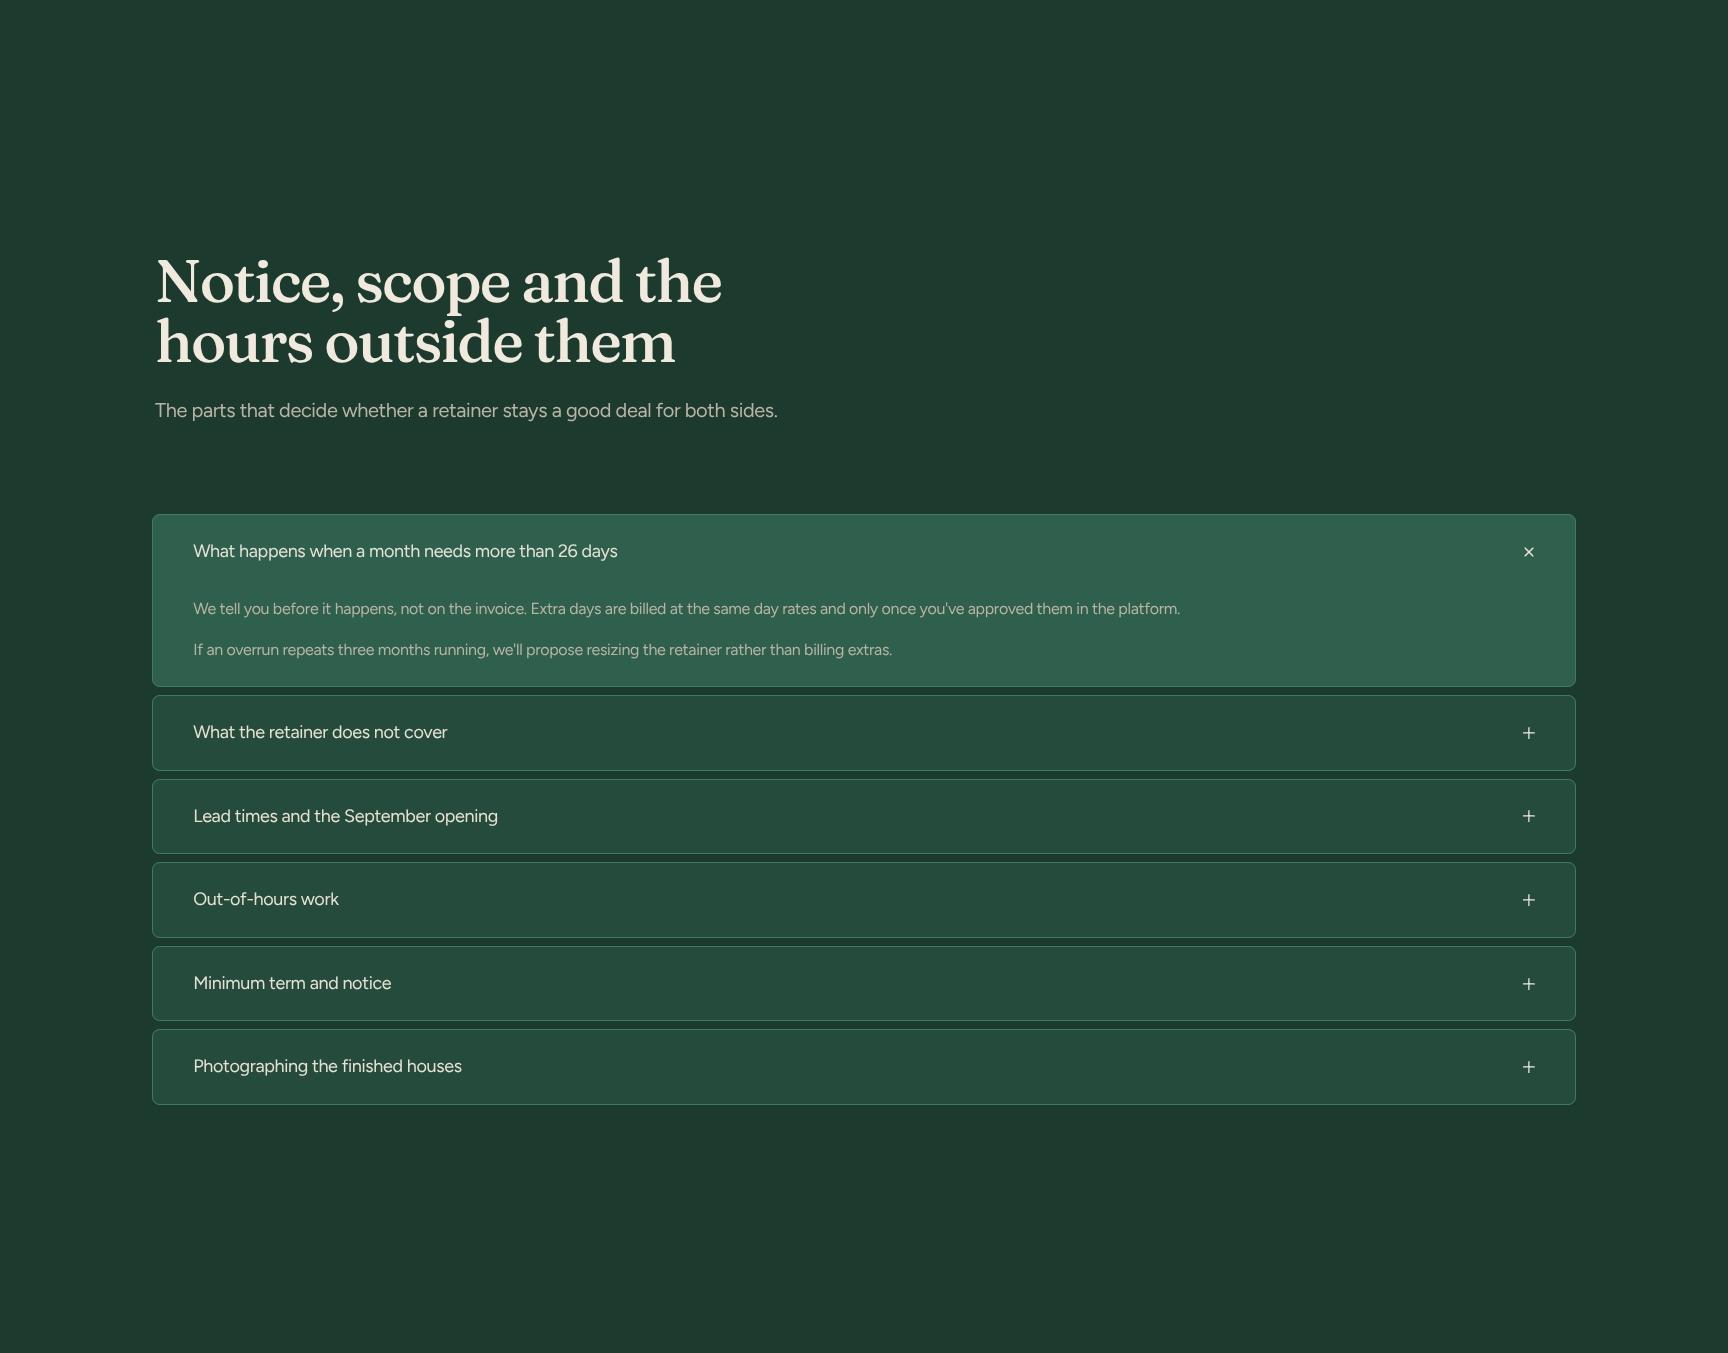Click plus icon for 'Minimum term and notice'
The width and height of the screenshot is (1728, 1353).
[1528, 984]
